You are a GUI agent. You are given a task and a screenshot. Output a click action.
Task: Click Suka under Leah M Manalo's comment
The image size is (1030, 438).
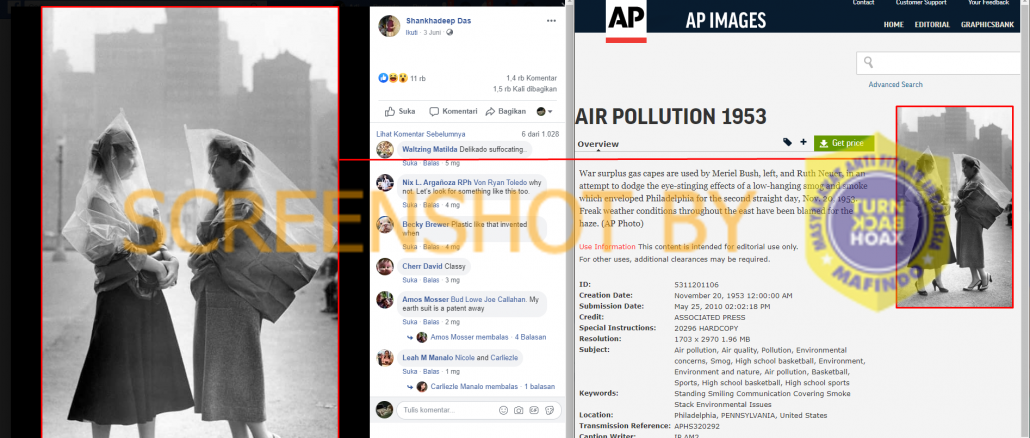coord(409,372)
